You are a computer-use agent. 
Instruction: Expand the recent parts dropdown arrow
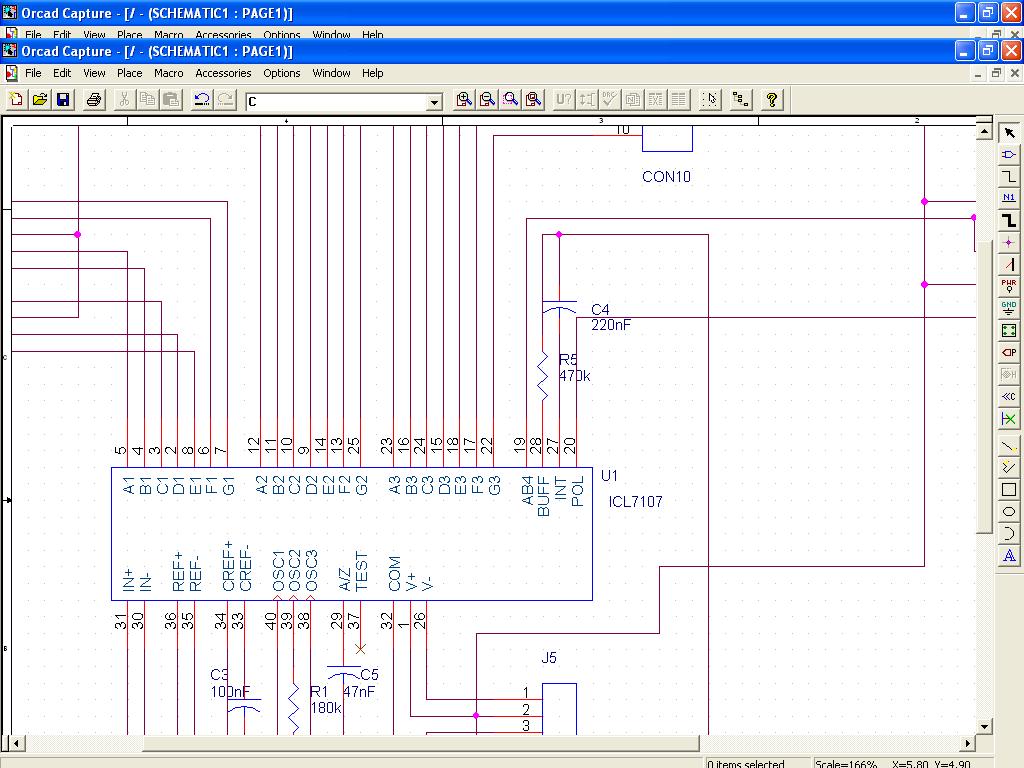point(434,102)
